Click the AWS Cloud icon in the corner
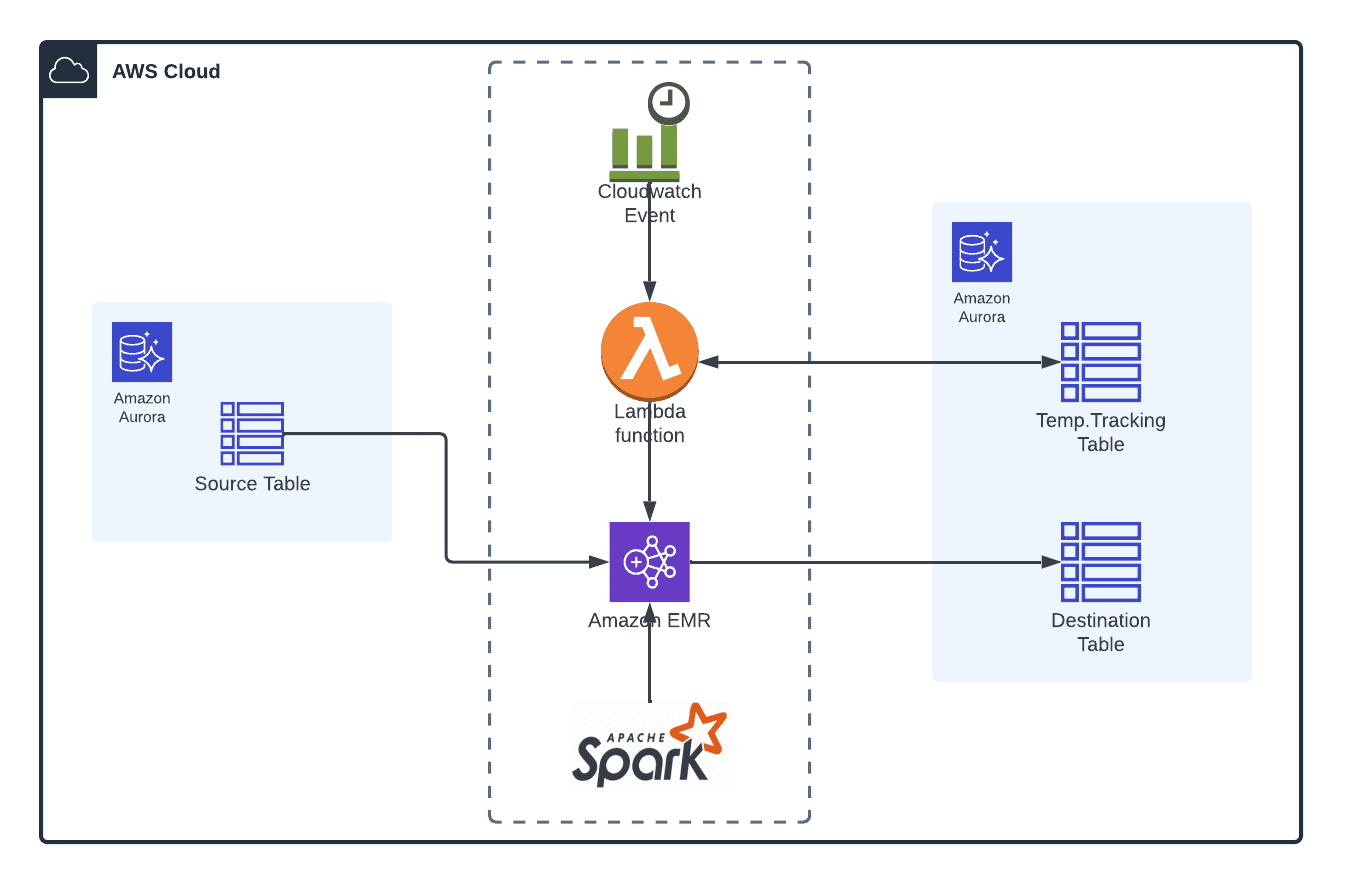Viewport: 1354px width, 893px height. [x=69, y=71]
